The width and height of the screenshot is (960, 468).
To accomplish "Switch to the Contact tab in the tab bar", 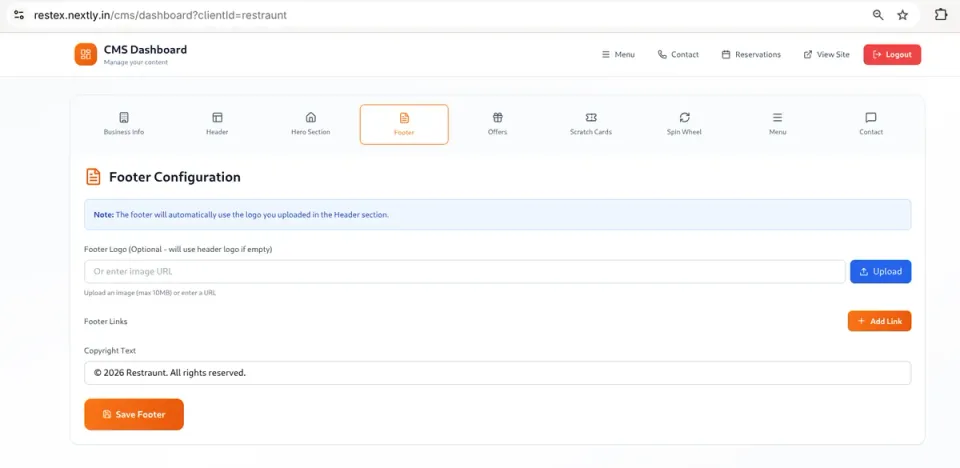I will coord(871,124).
